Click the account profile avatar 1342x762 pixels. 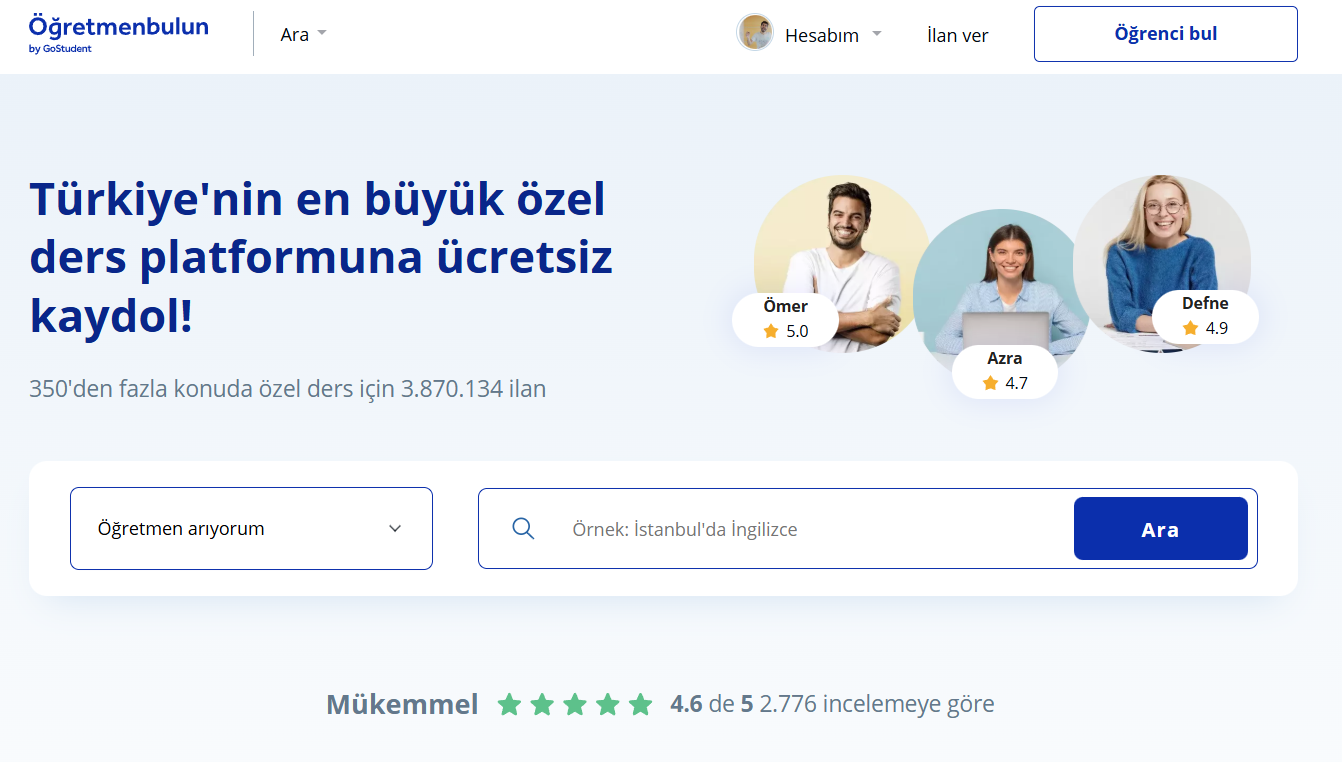tap(755, 33)
